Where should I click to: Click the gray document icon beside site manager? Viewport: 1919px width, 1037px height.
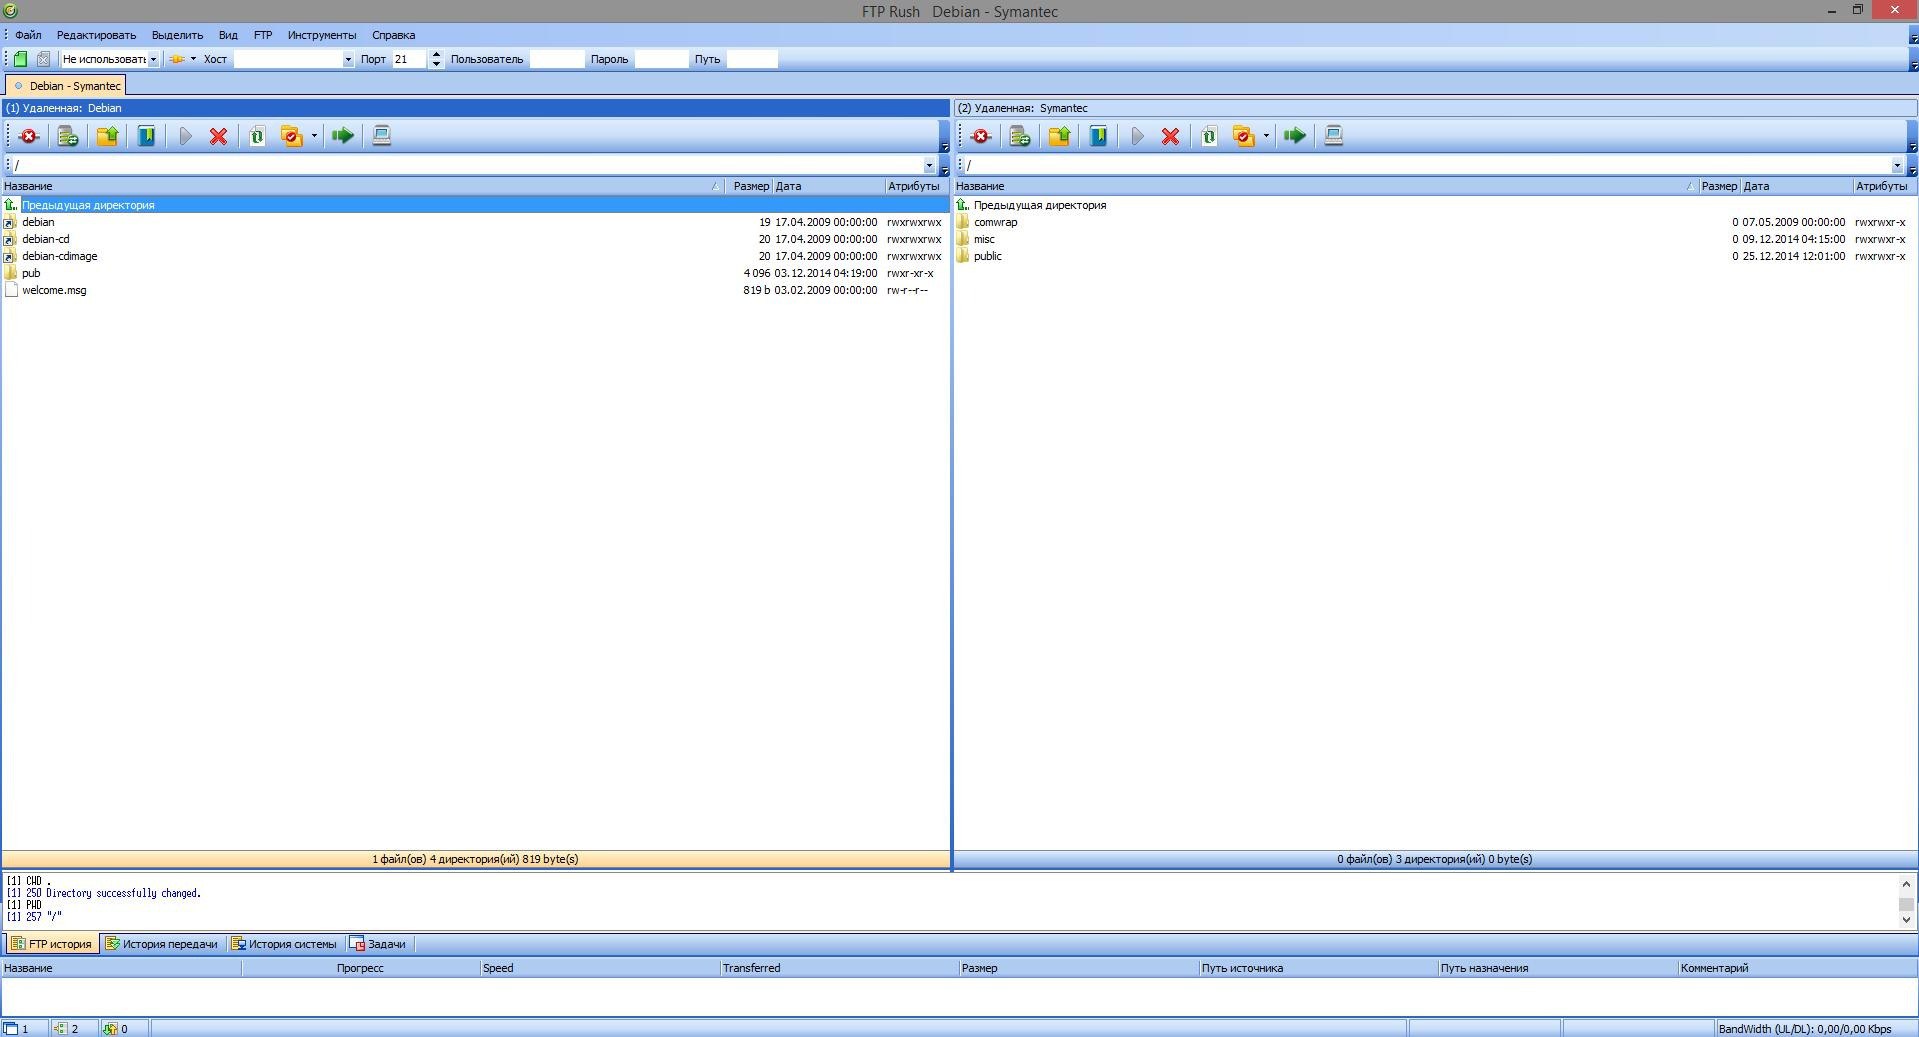[43, 59]
